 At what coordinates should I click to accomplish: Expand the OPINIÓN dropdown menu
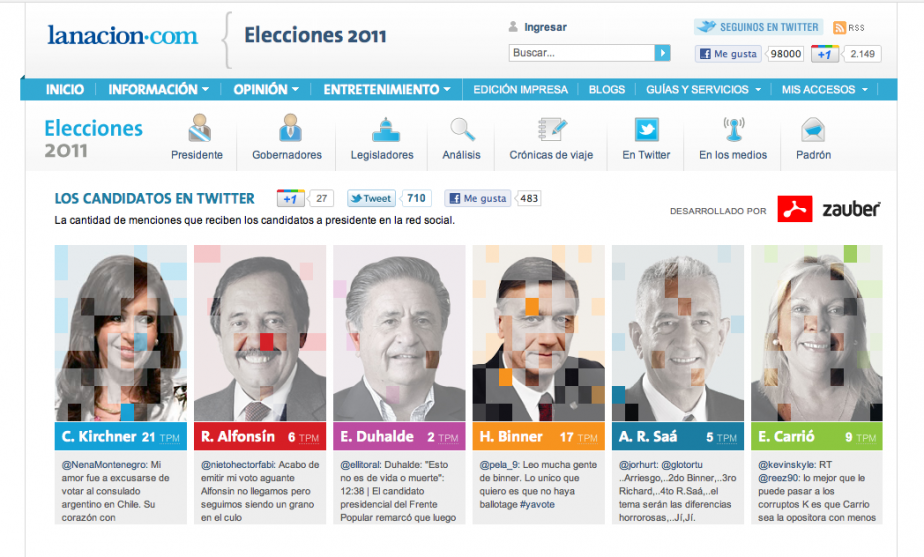pos(266,90)
